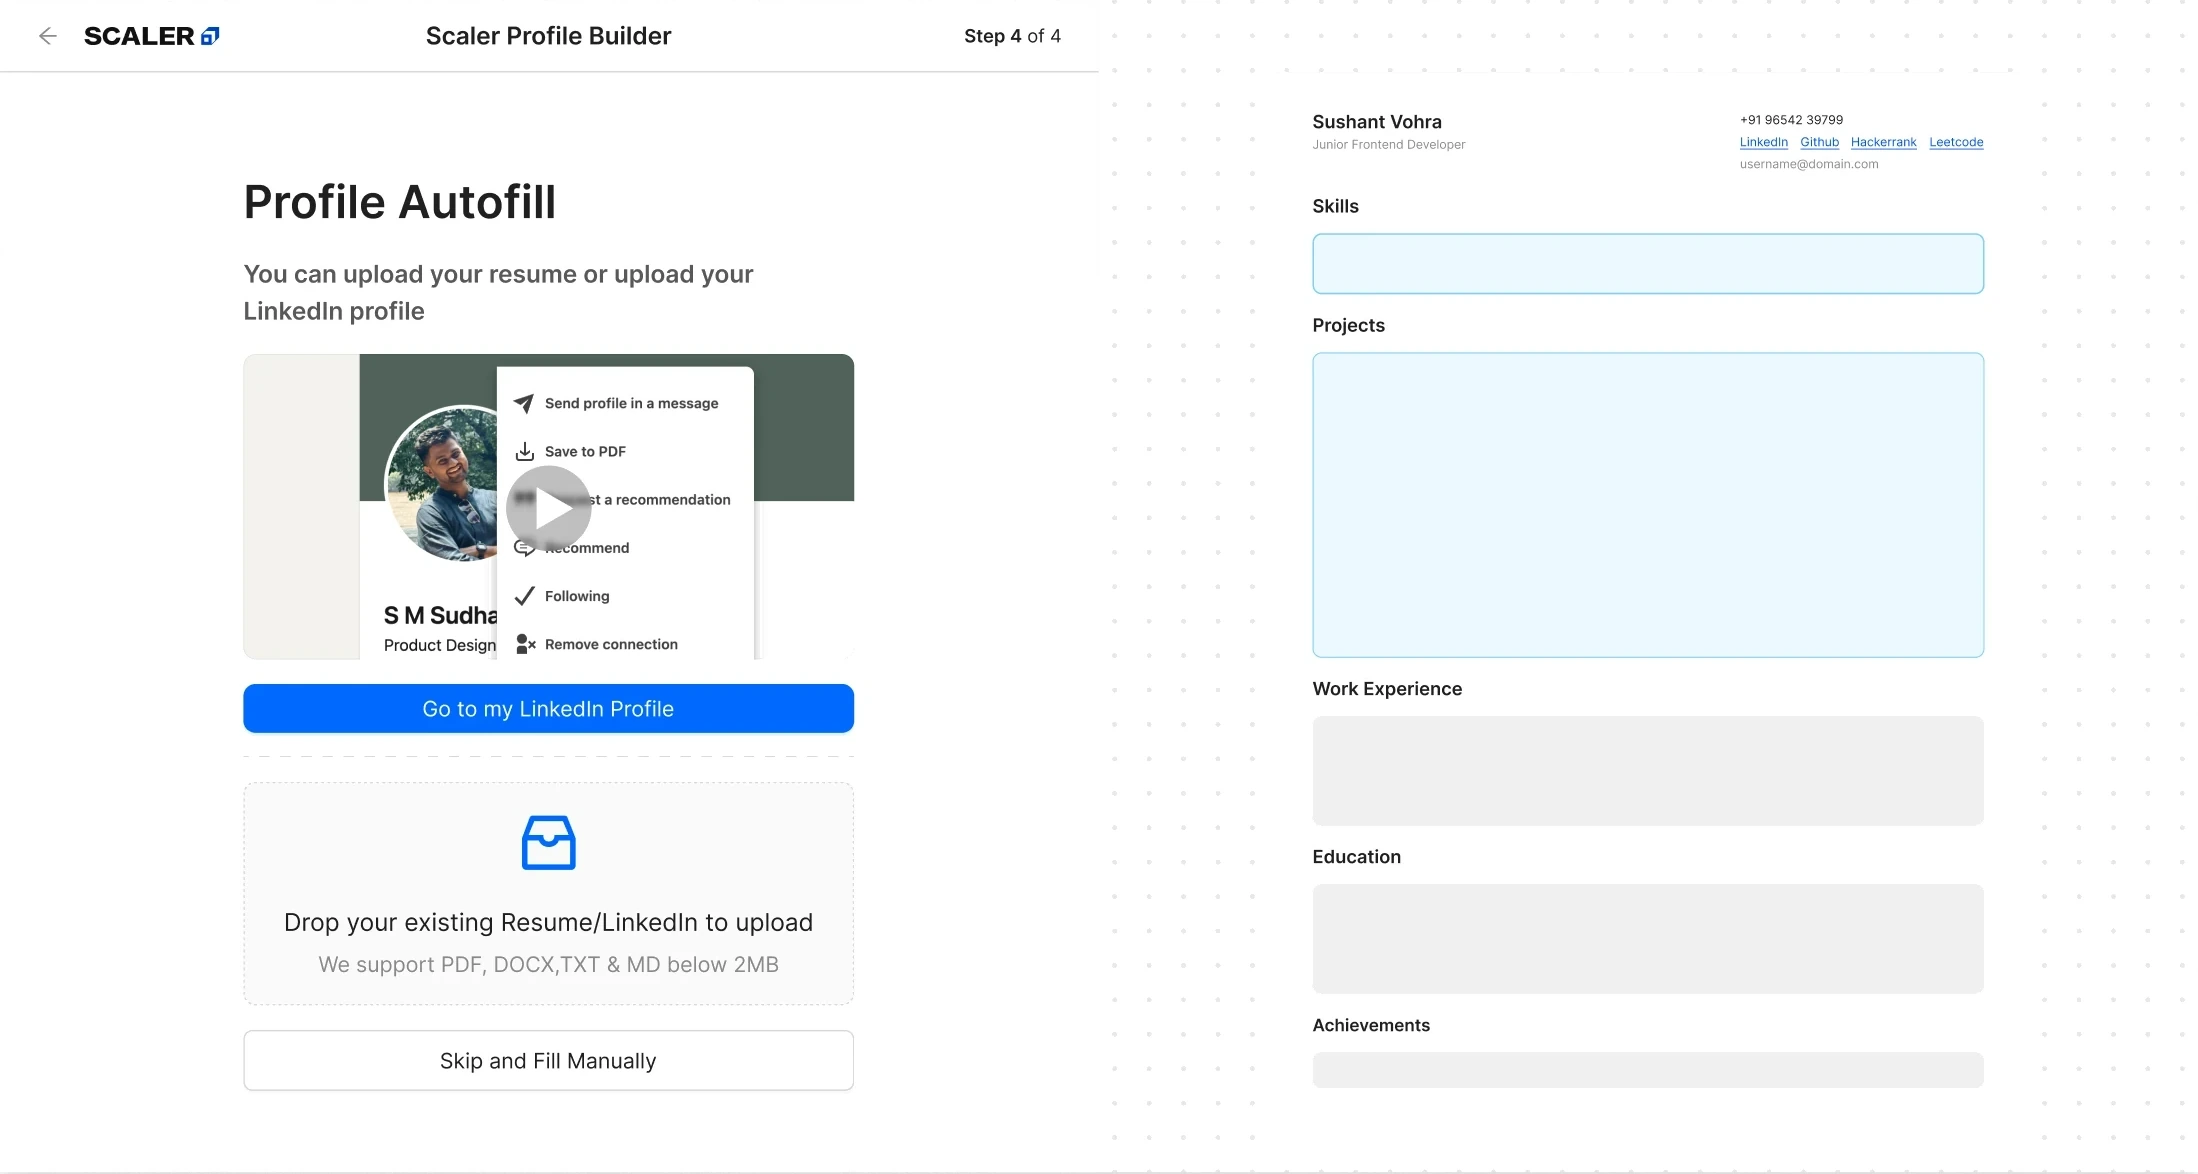
Task: Select the Work Experience placeholder block
Action: pyautogui.click(x=1647, y=770)
